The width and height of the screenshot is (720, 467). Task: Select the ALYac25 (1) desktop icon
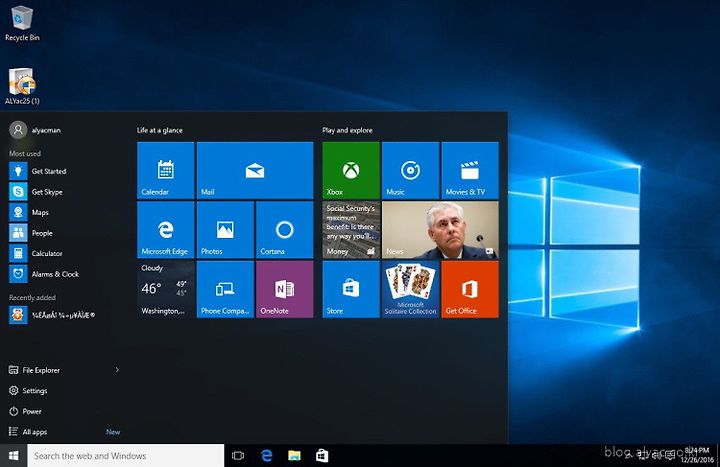tap(22, 86)
